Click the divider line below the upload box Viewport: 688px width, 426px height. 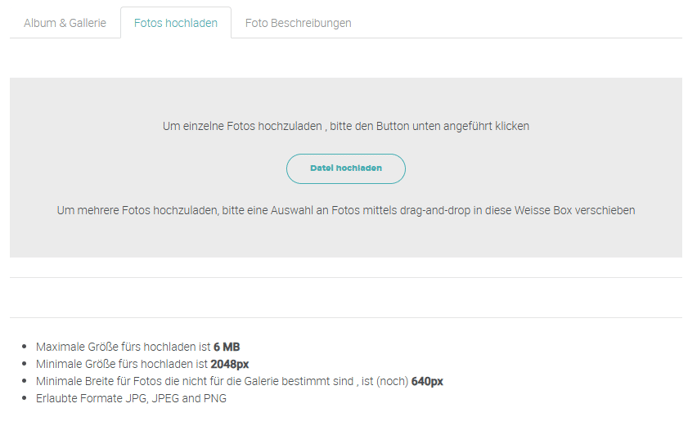pyautogui.click(x=345, y=277)
